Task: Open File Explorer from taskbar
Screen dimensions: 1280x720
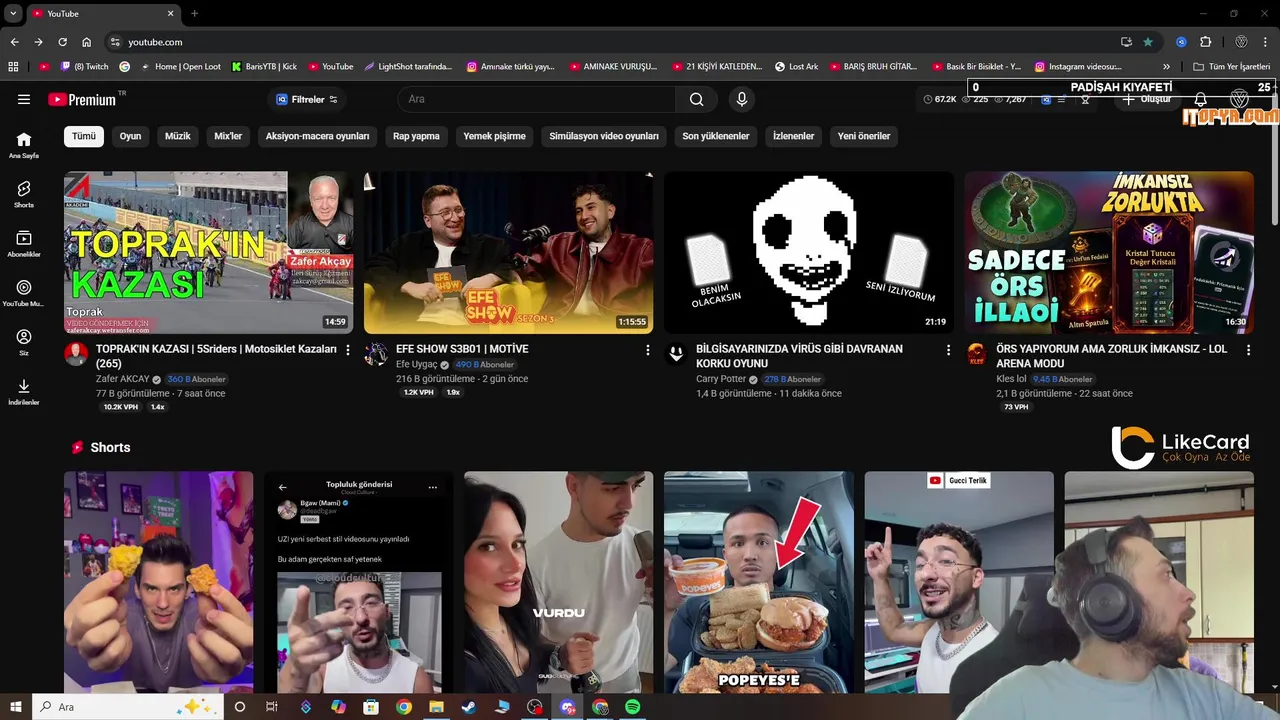Action: (436, 707)
